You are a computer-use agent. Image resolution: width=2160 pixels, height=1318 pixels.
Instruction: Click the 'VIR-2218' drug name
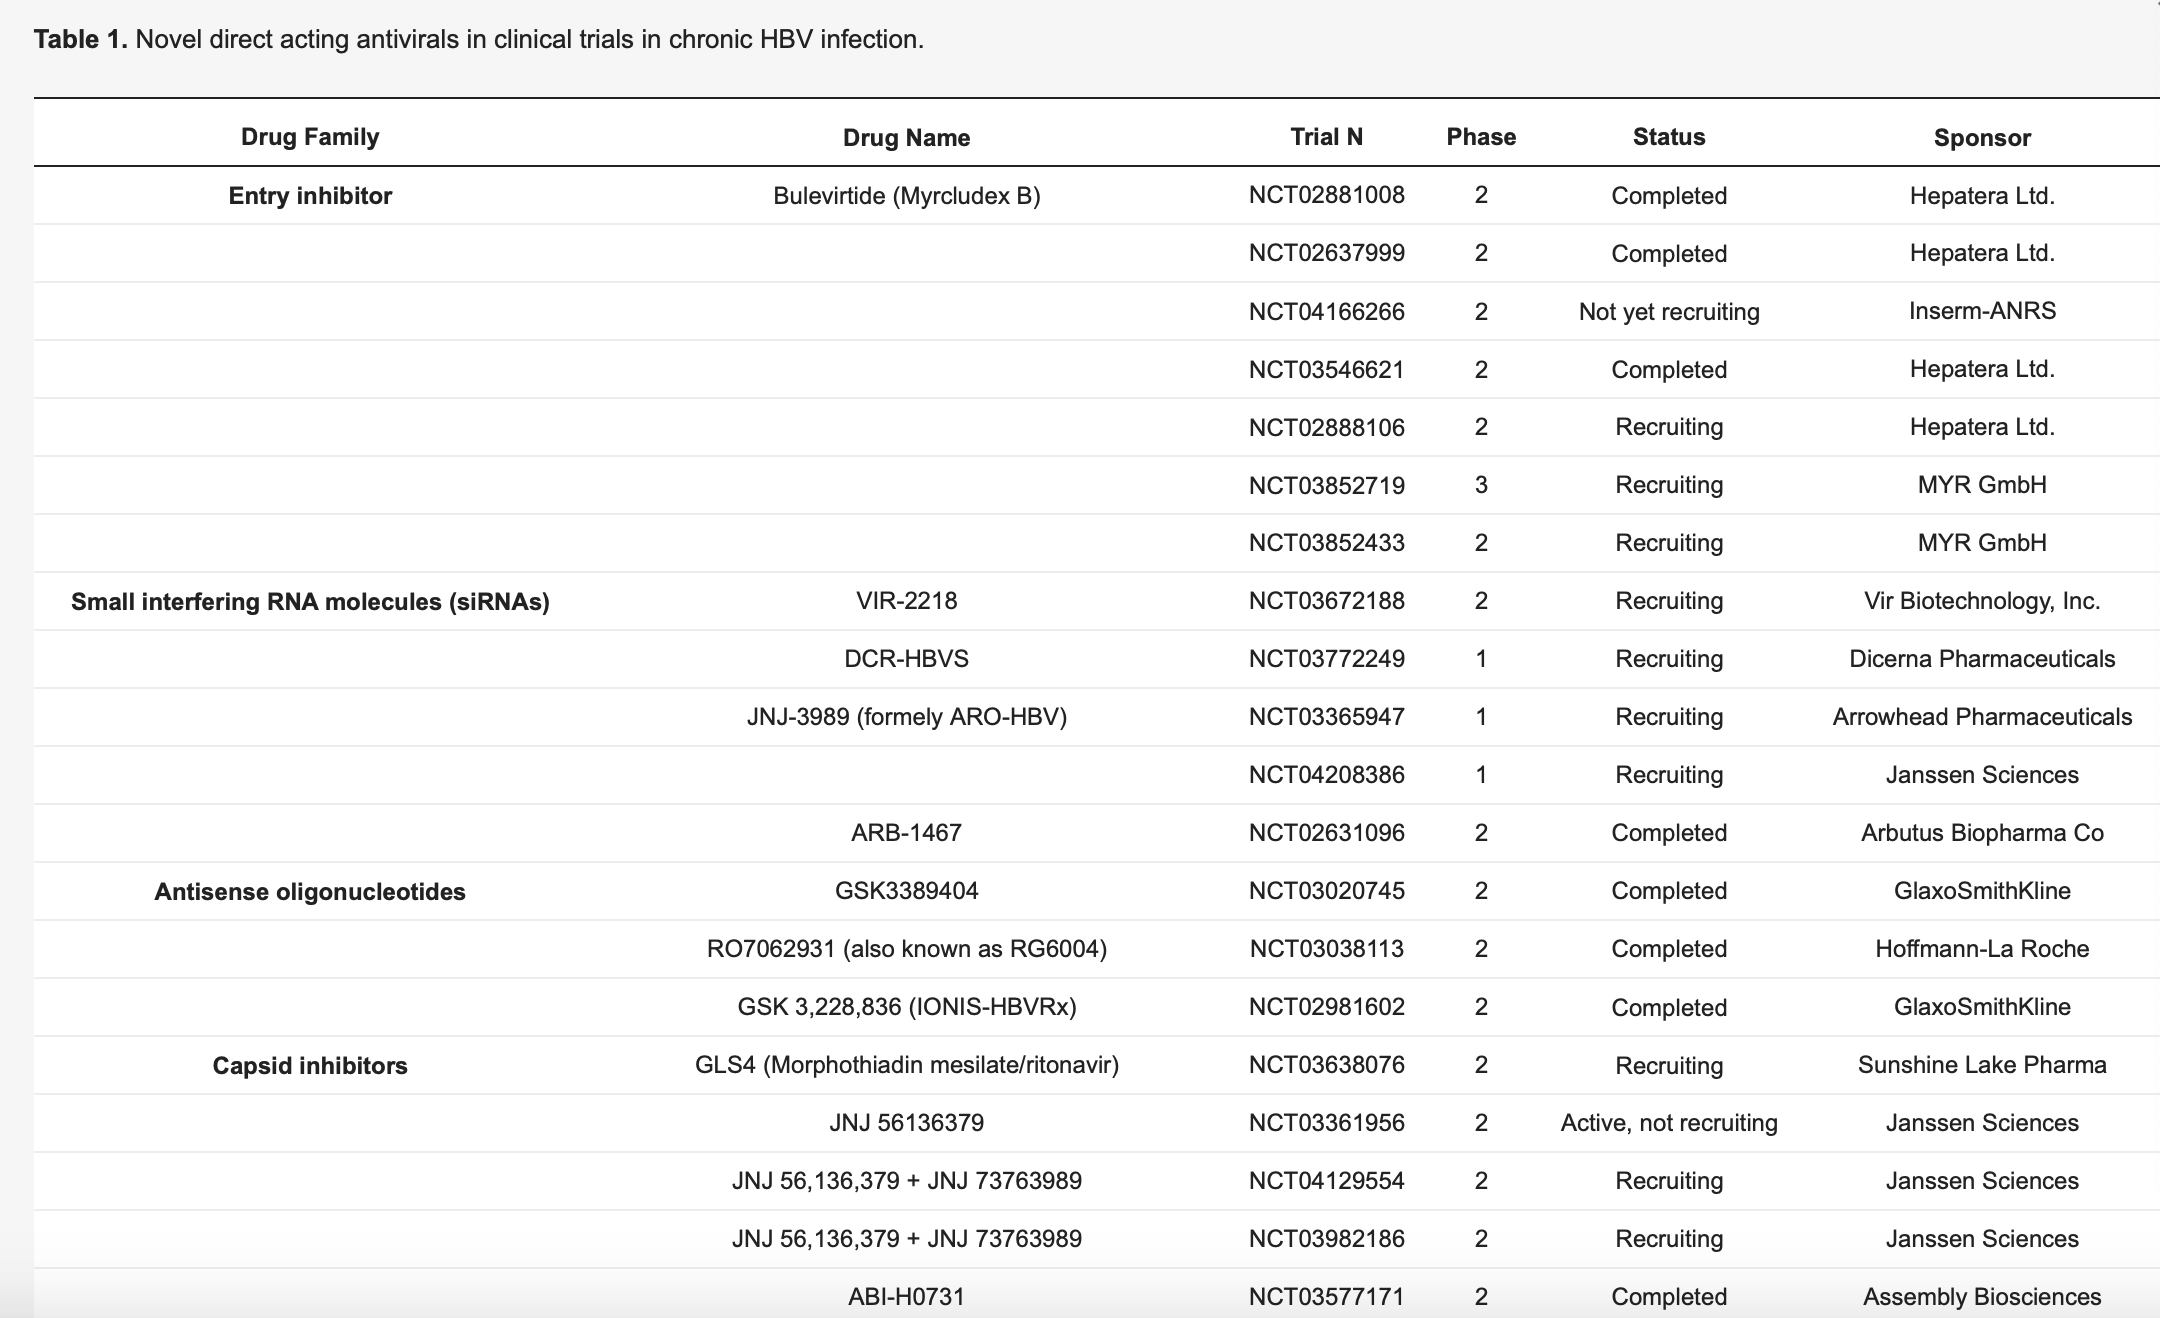906,601
